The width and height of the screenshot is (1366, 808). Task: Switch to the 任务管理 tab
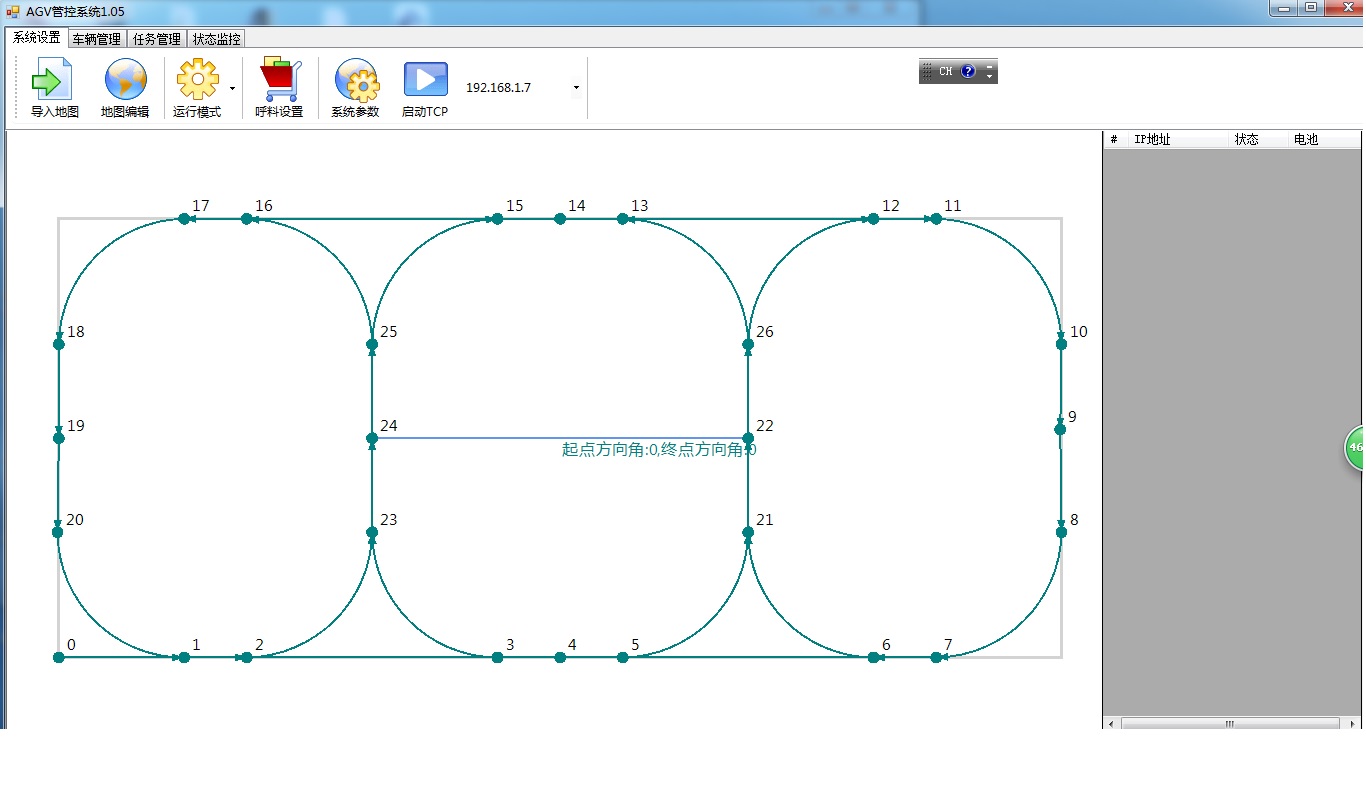[x=156, y=39]
